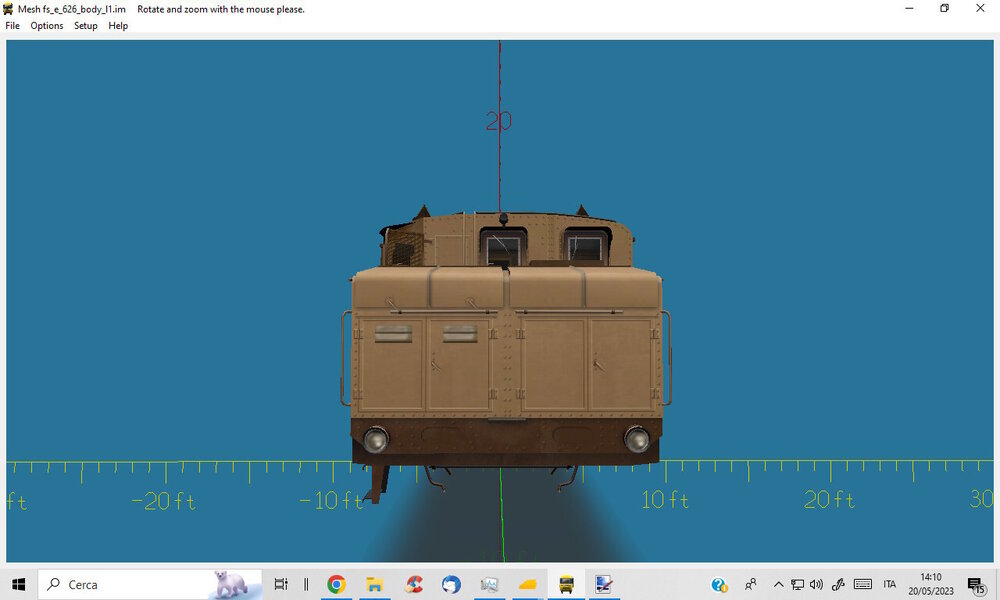Open the People tray icon
Screen dimensions: 1000x600
tap(751, 584)
